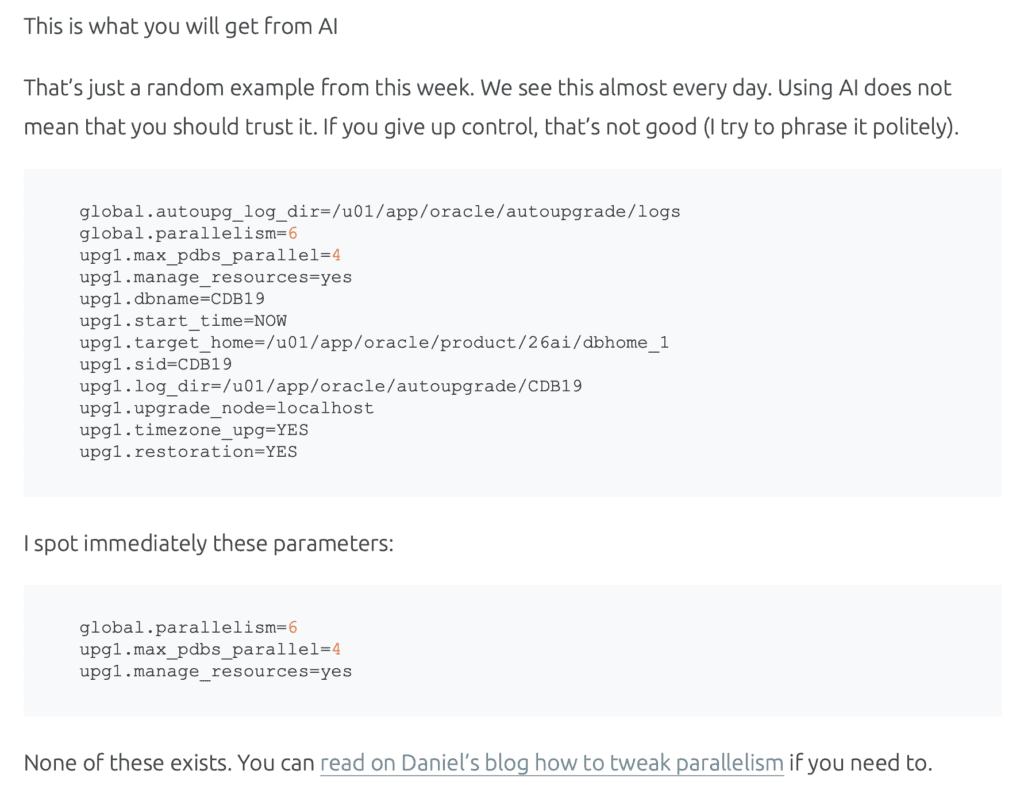Image resolution: width=1024 pixels, height=809 pixels.
Task: Click the 'This is what you will get from AI' heading
Action: point(181,26)
